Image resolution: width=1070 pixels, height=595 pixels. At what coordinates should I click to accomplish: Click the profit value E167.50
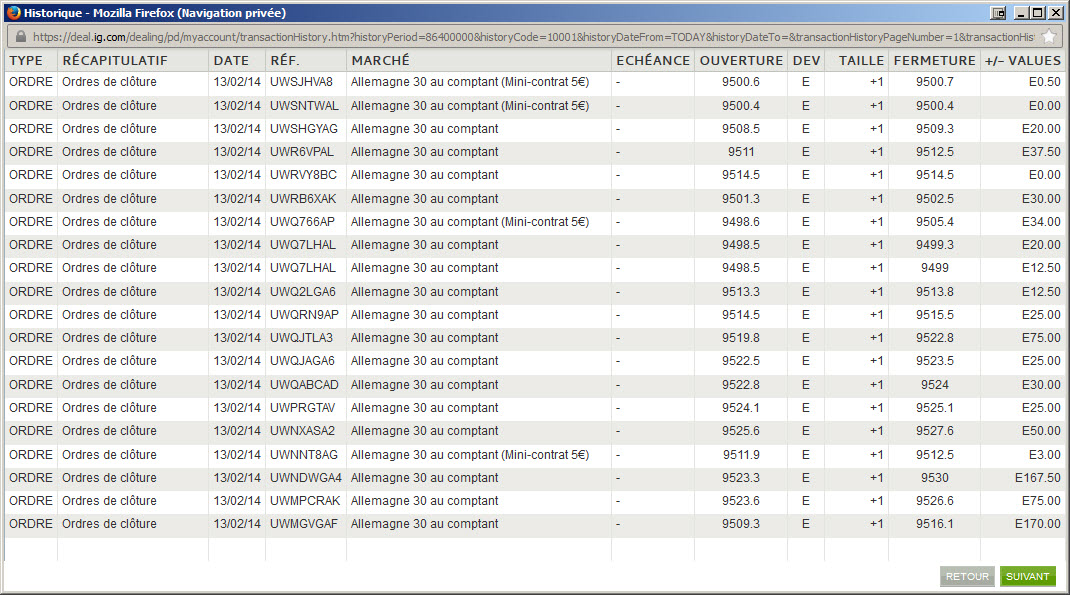click(1037, 478)
